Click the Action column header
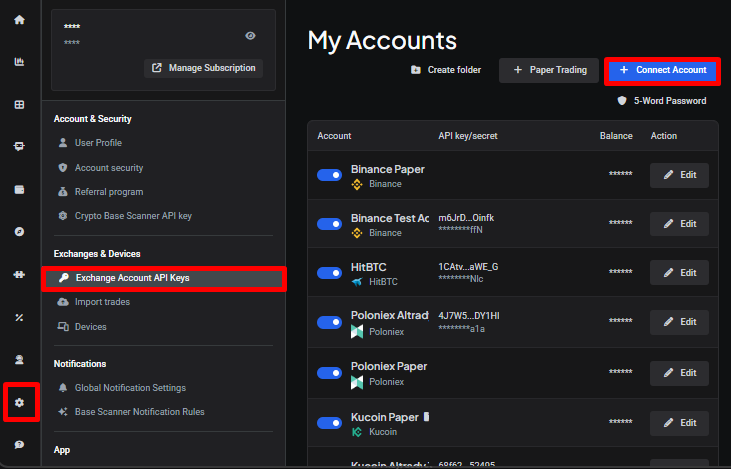731x469 pixels. (x=663, y=136)
